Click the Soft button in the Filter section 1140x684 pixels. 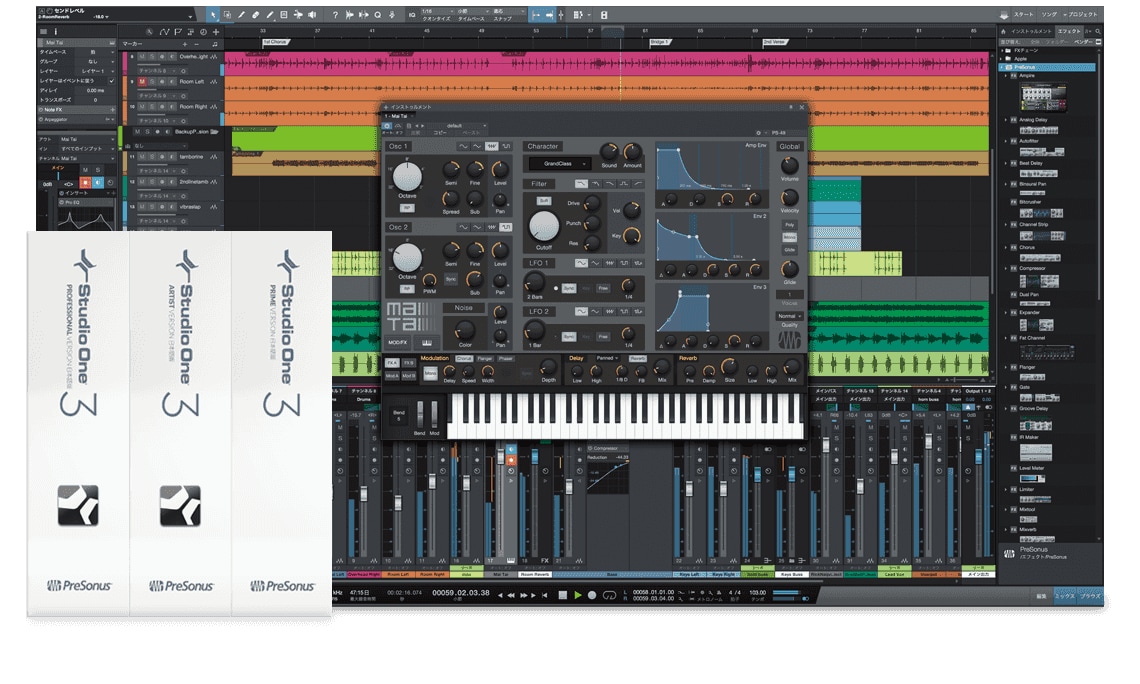tap(544, 201)
